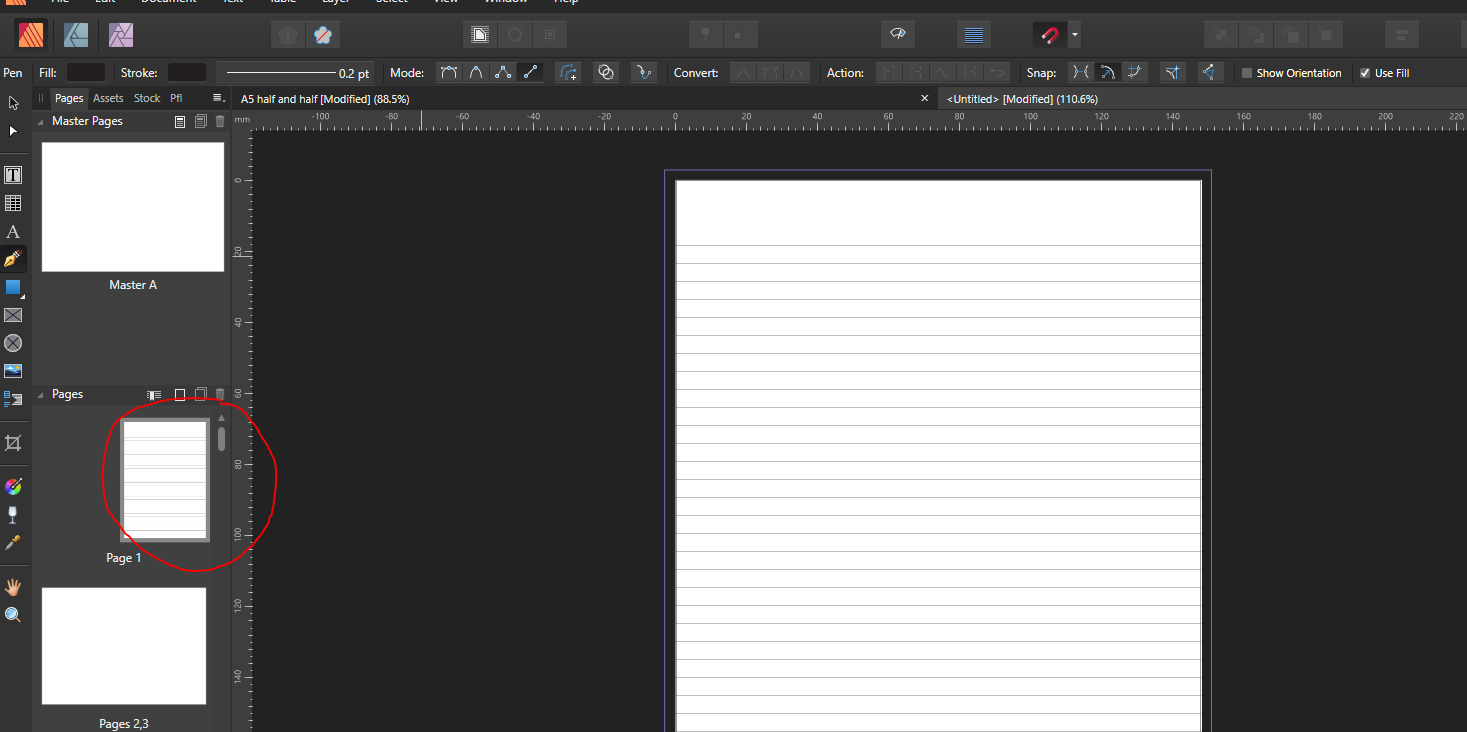
Task: Select the Transparency wine glass tool
Action: point(13,515)
